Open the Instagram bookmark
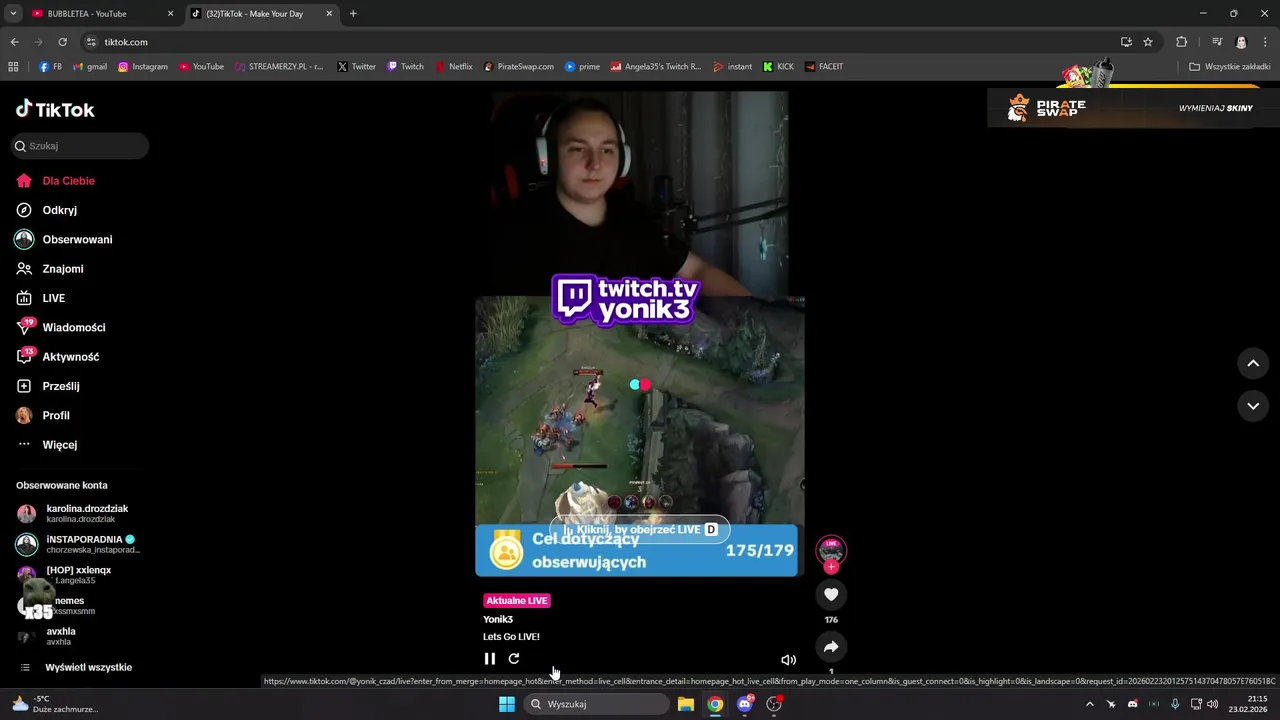The height and width of the screenshot is (720, 1280). tap(143, 67)
